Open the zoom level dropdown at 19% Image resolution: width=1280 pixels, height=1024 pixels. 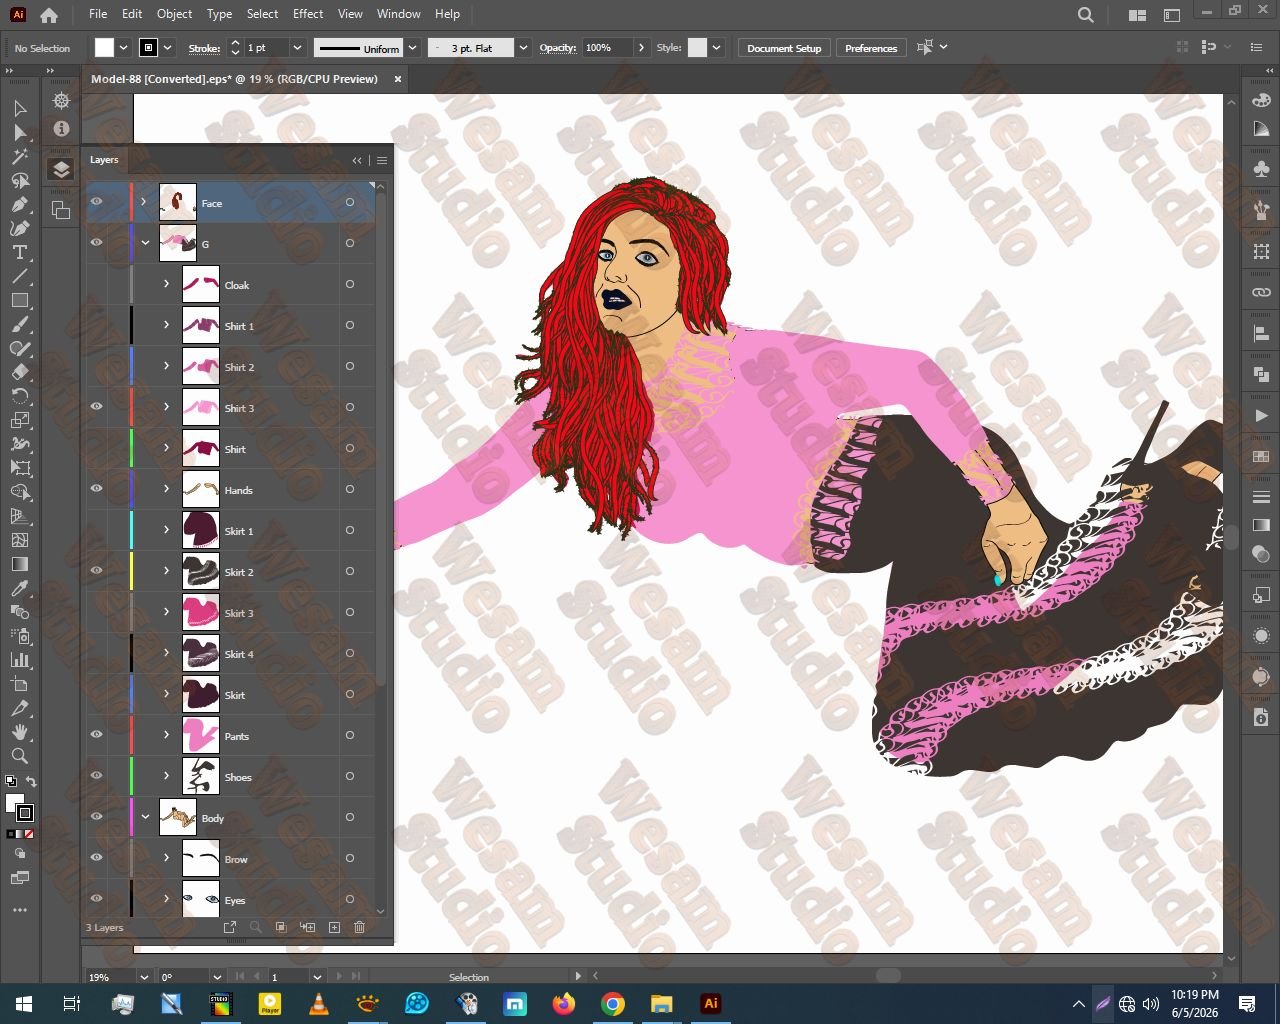tap(143, 977)
